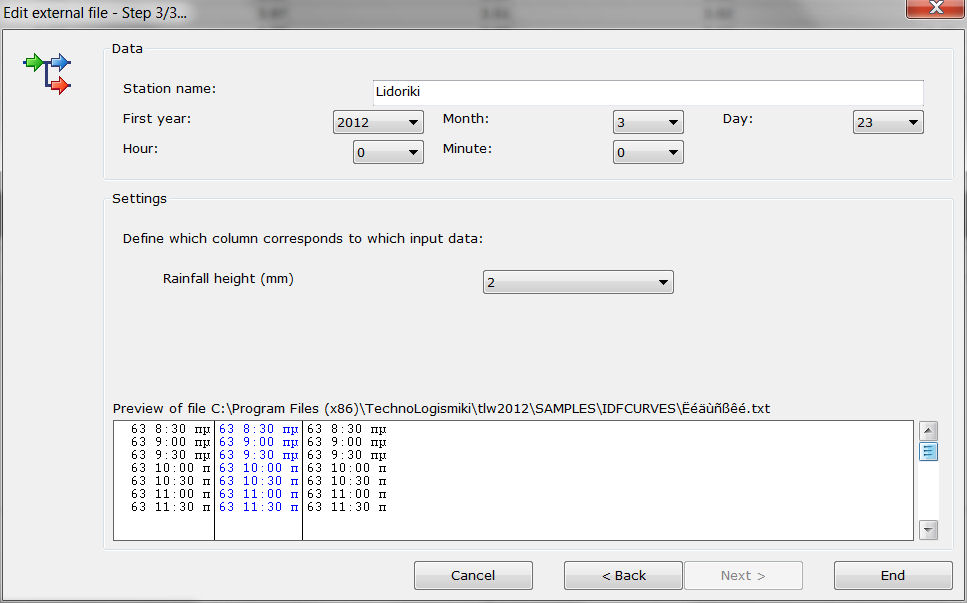This screenshot has width=967, height=603.
Task: Click the preview scrollbar up arrow
Action: click(x=928, y=431)
